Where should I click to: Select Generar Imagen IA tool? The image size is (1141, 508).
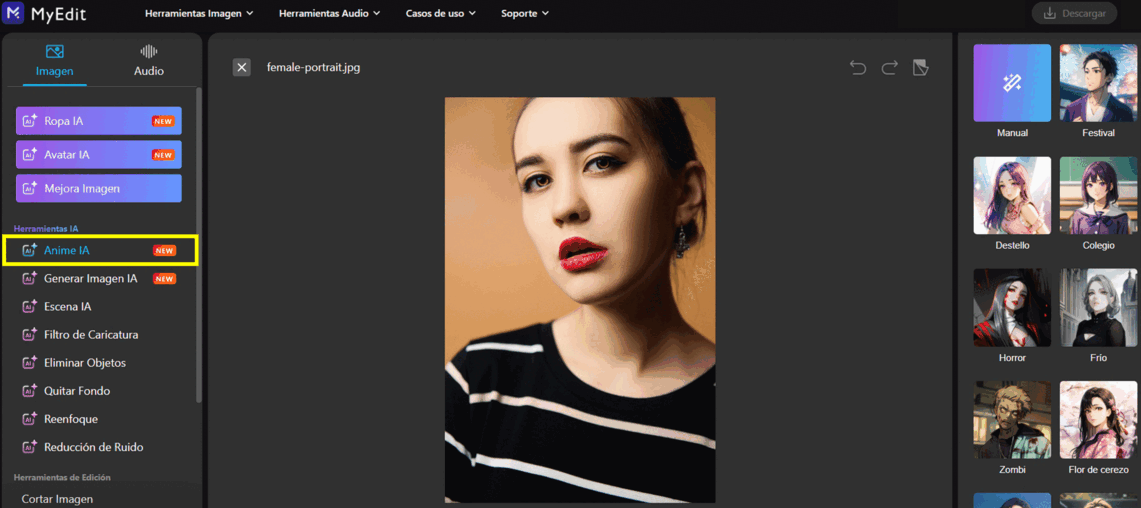click(x=100, y=279)
